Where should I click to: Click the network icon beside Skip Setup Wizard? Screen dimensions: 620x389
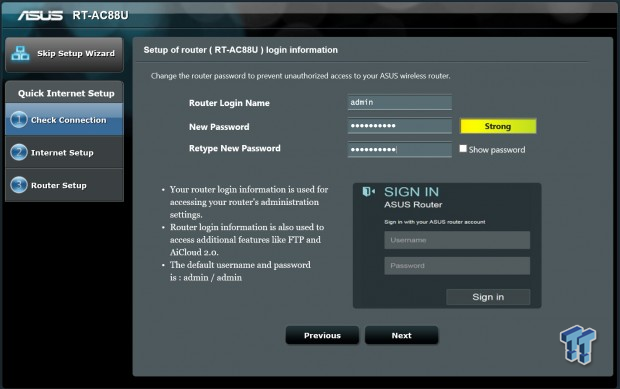click(20, 53)
